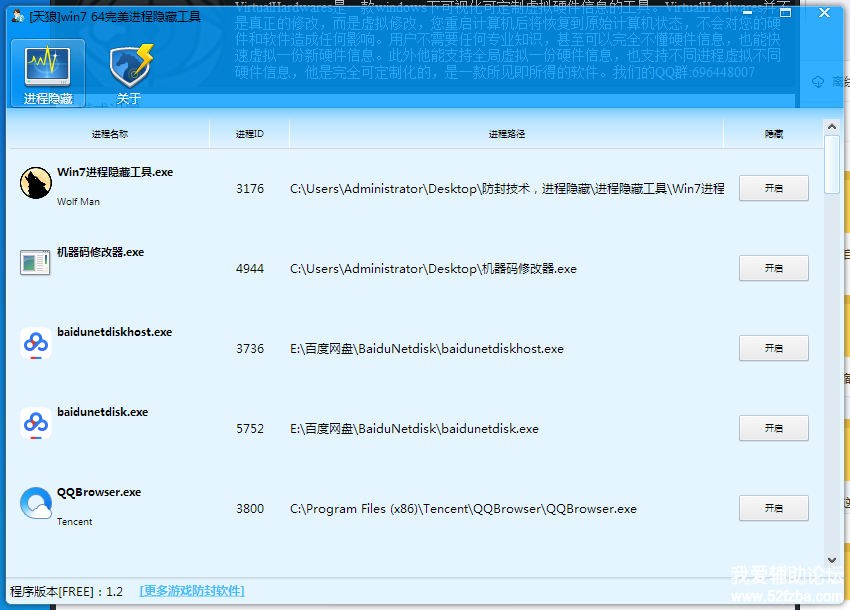Click the scrollbar down arrow
The height and width of the screenshot is (610, 850).
point(832,560)
